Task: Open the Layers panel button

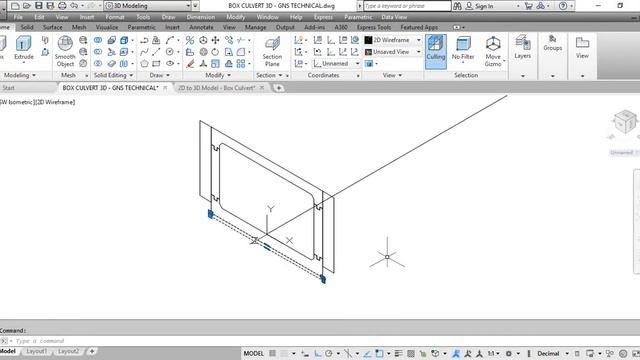Action: (x=522, y=47)
